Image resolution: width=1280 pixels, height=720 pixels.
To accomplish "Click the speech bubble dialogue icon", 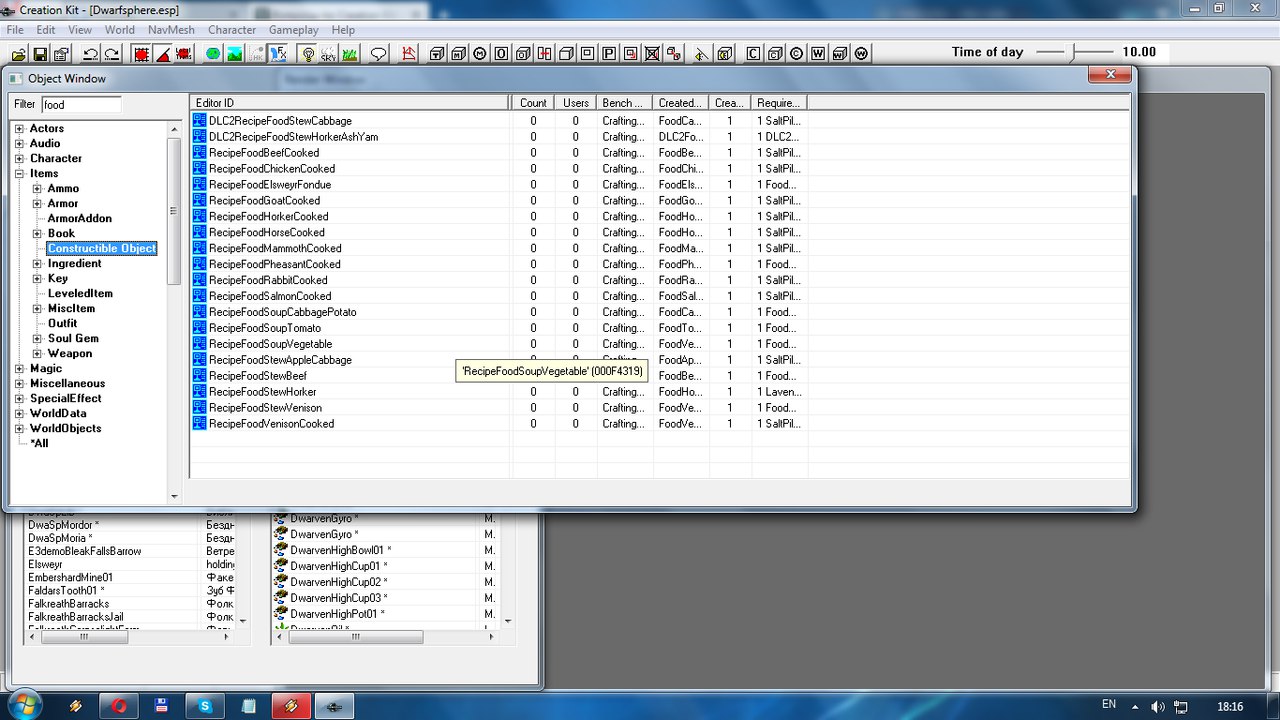I will tap(379, 53).
